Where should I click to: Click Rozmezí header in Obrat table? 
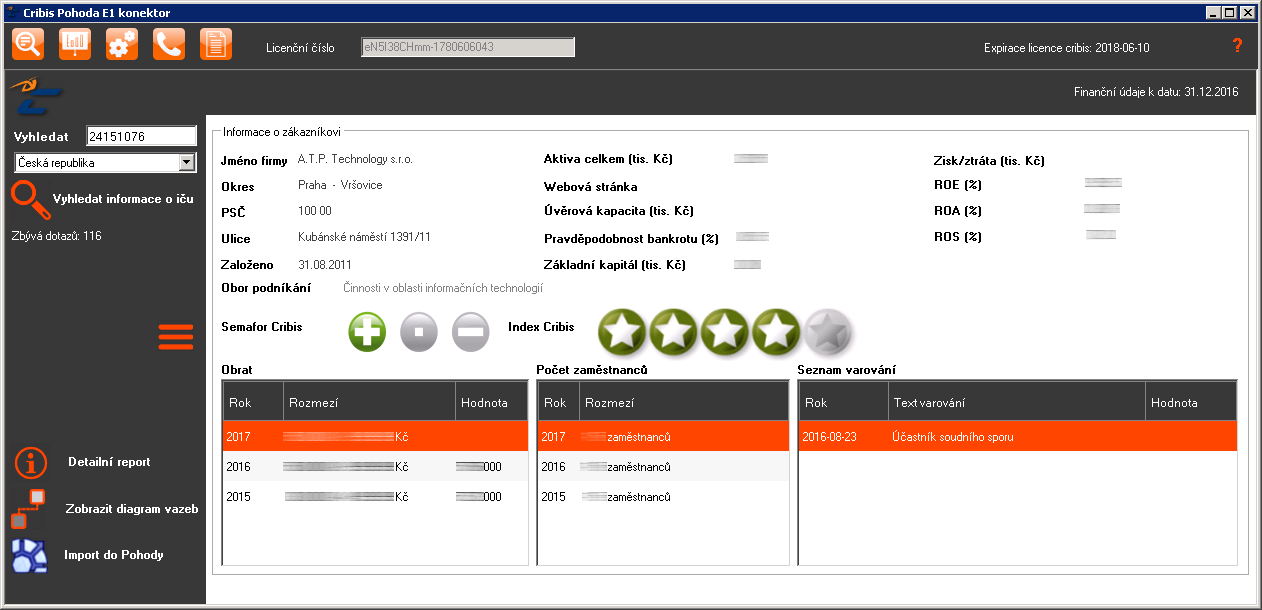tap(369, 403)
